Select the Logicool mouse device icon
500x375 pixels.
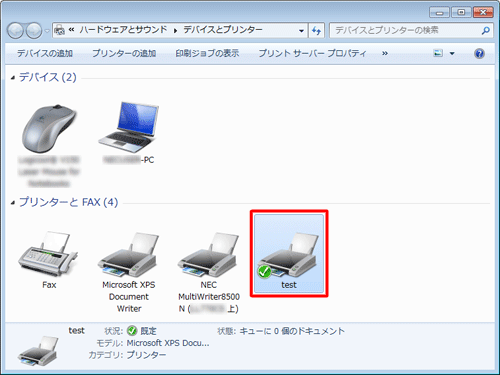pos(49,128)
